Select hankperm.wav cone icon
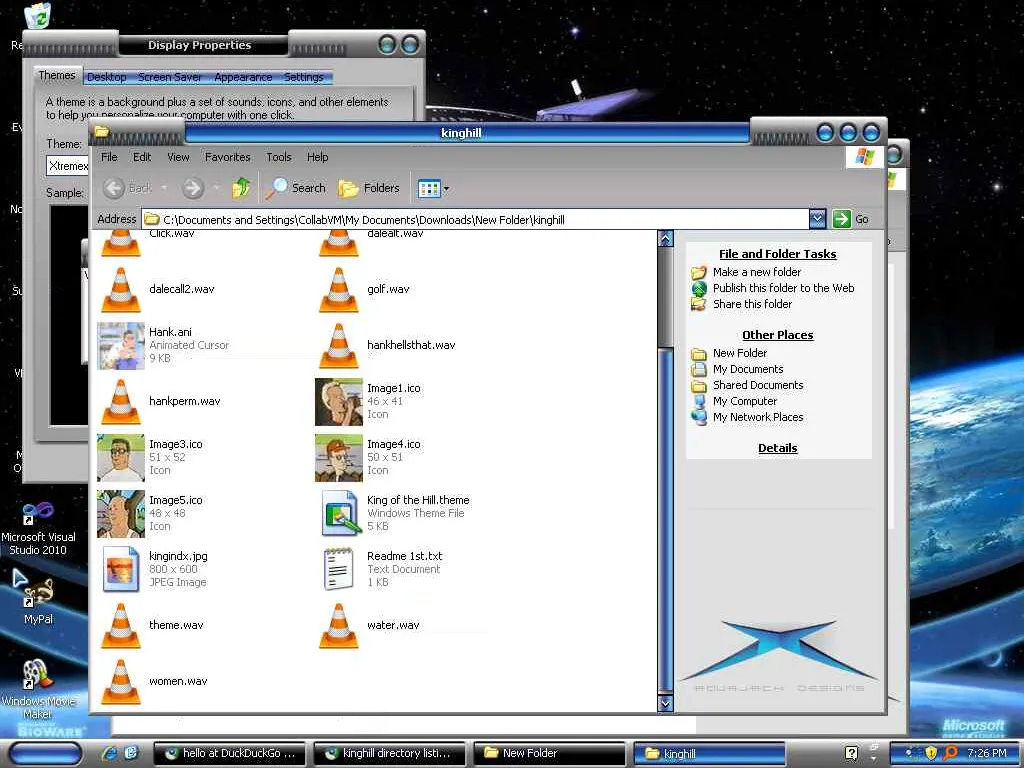The height and width of the screenshot is (768, 1024). 121,402
